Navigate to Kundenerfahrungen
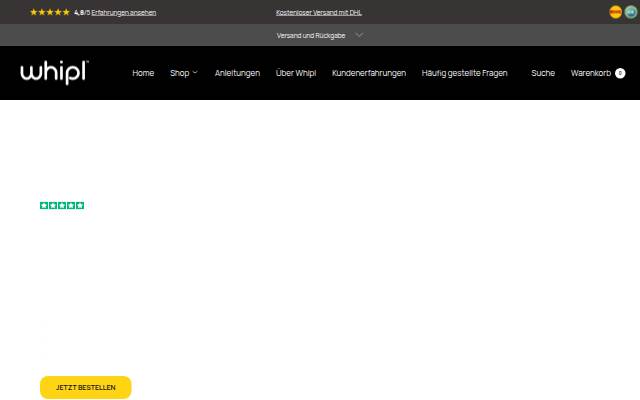This screenshot has height=400, width=640. point(369,73)
